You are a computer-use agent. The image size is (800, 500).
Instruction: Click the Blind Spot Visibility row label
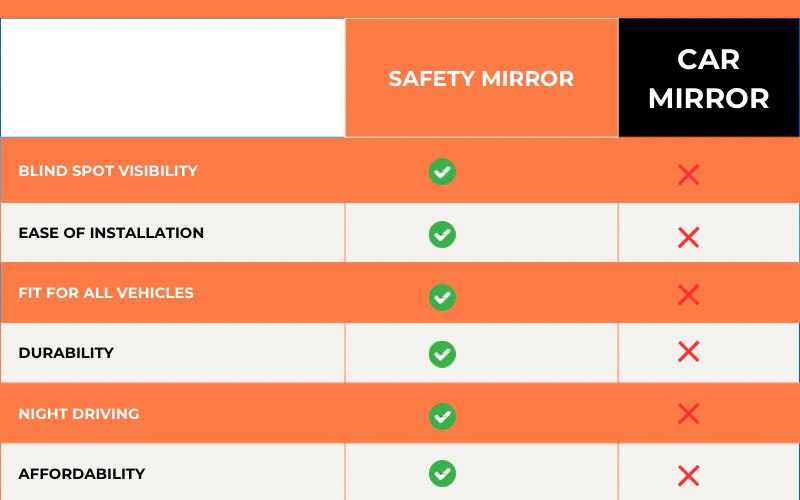[108, 171]
